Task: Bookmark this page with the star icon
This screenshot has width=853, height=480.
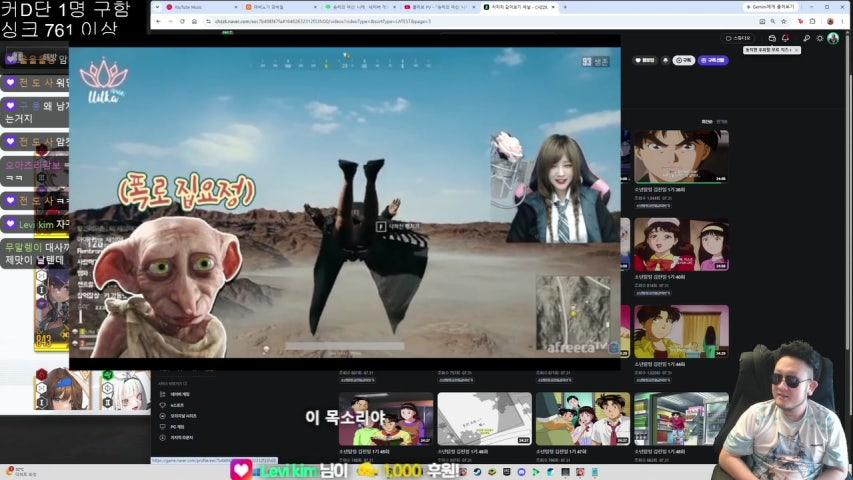Action: pyautogui.click(x=783, y=21)
